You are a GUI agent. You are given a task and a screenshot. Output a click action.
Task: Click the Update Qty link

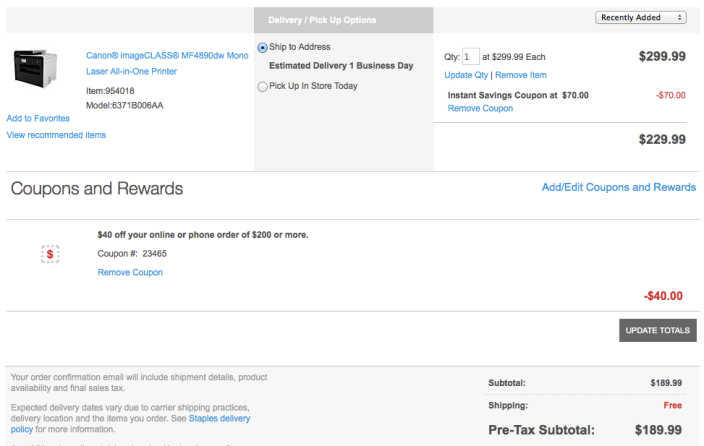pos(466,75)
